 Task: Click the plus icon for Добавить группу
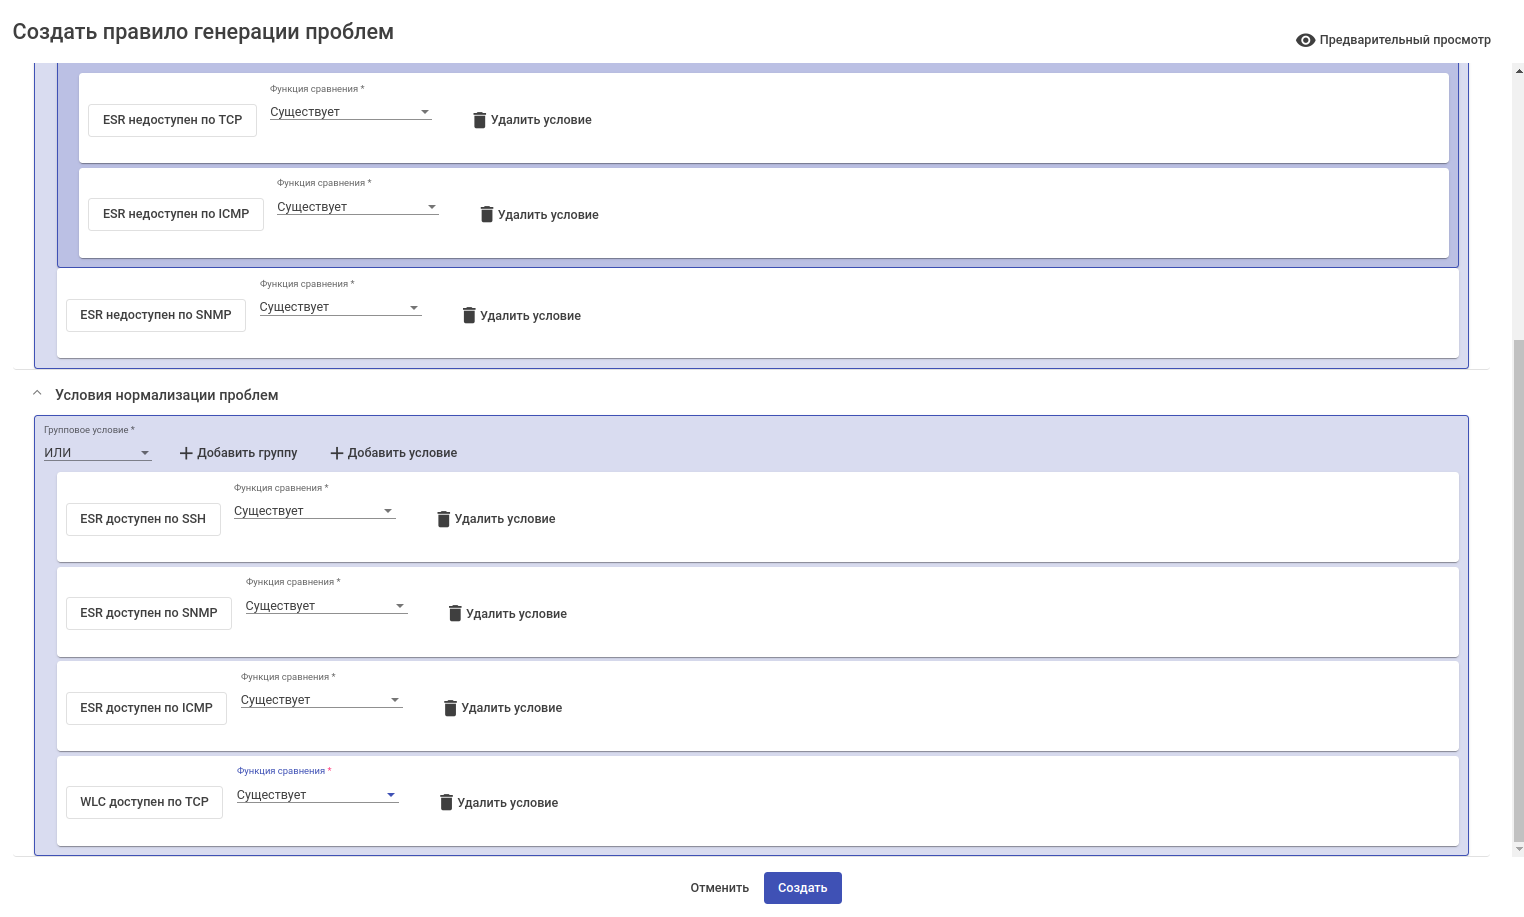pos(186,453)
